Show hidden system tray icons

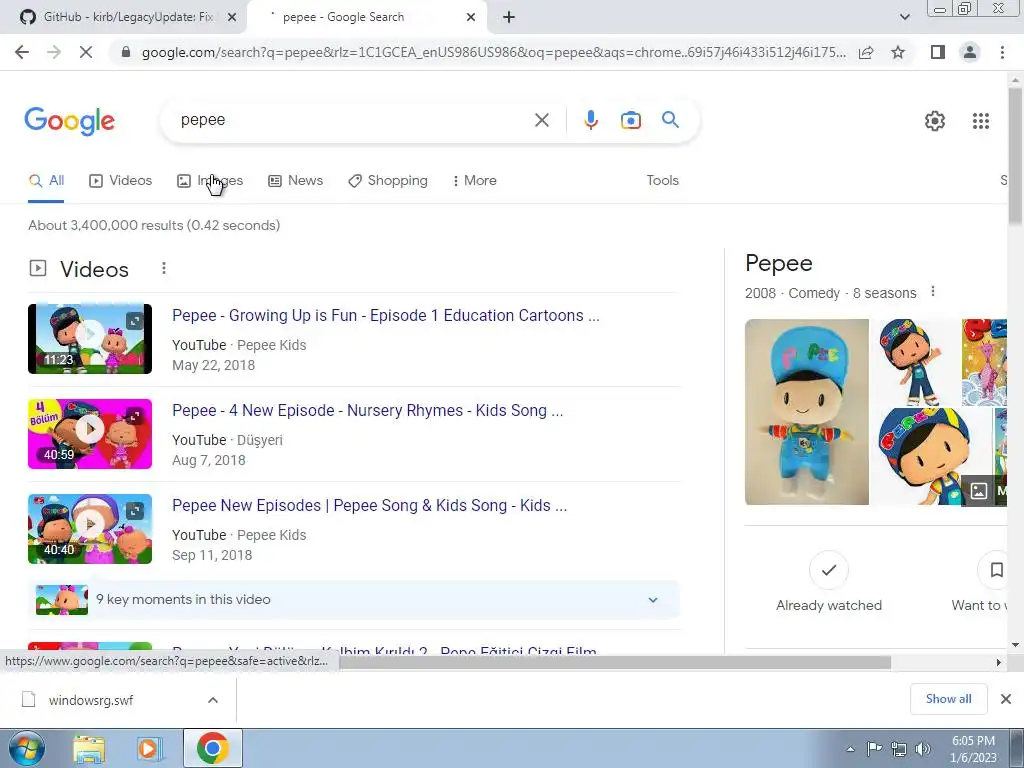pyautogui.click(x=850, y=749)
